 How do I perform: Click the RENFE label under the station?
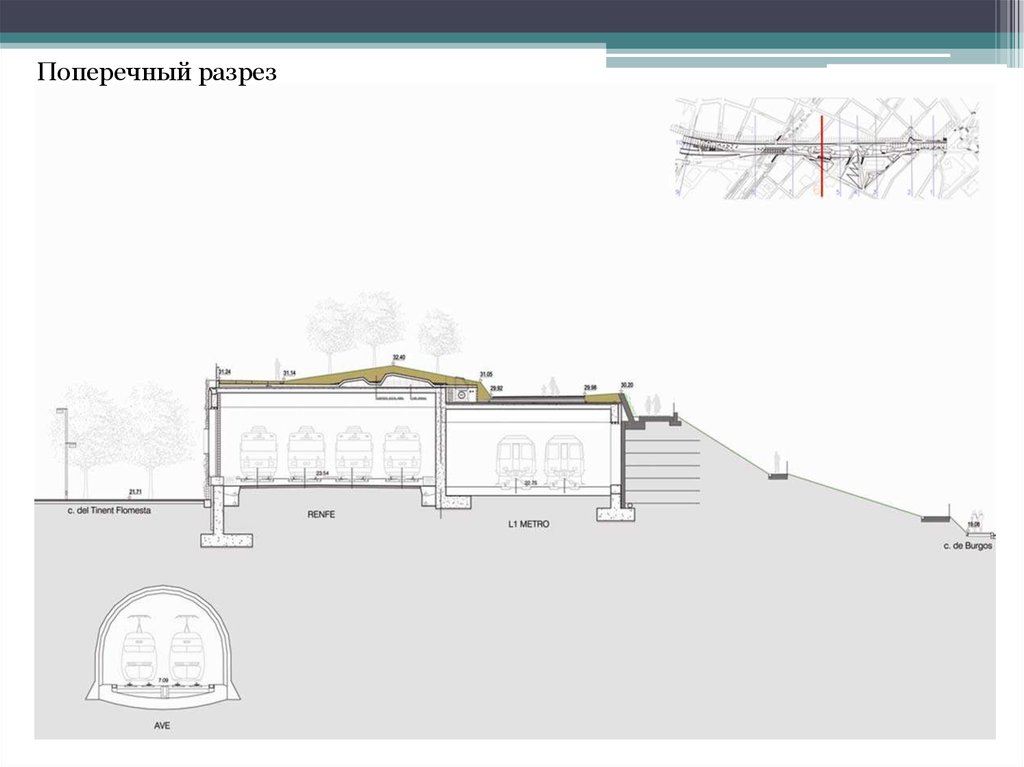[321, 515]
